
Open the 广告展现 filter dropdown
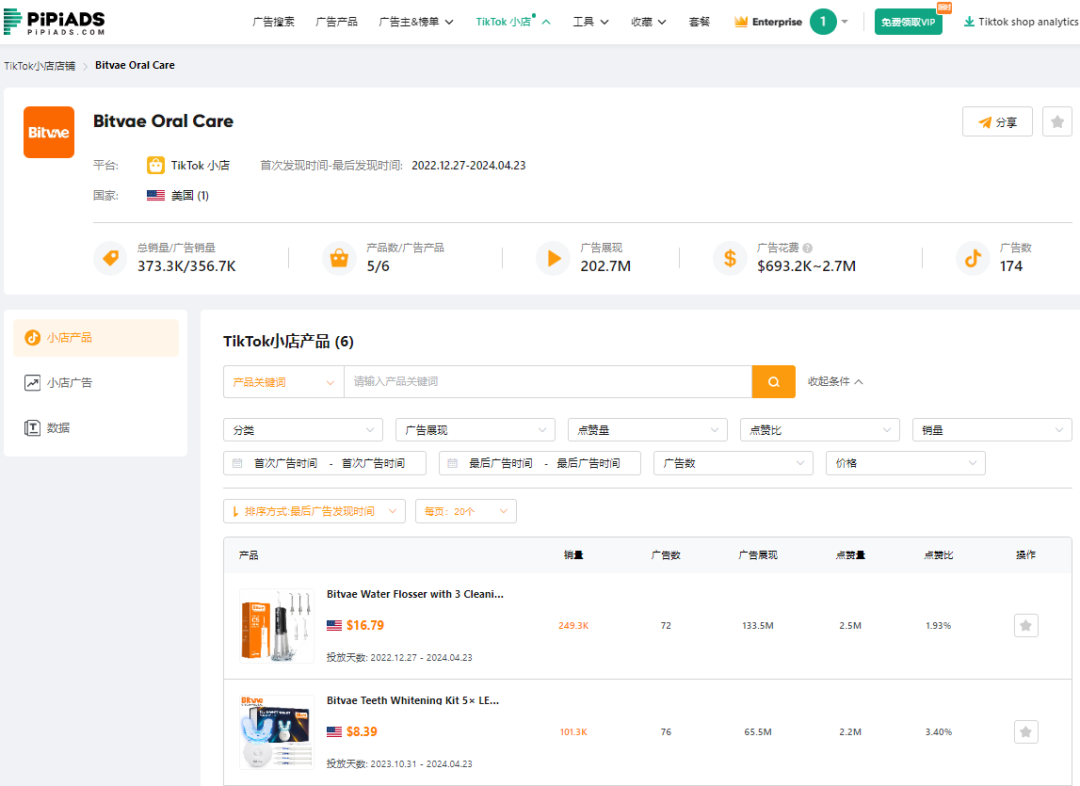point(475,430)
